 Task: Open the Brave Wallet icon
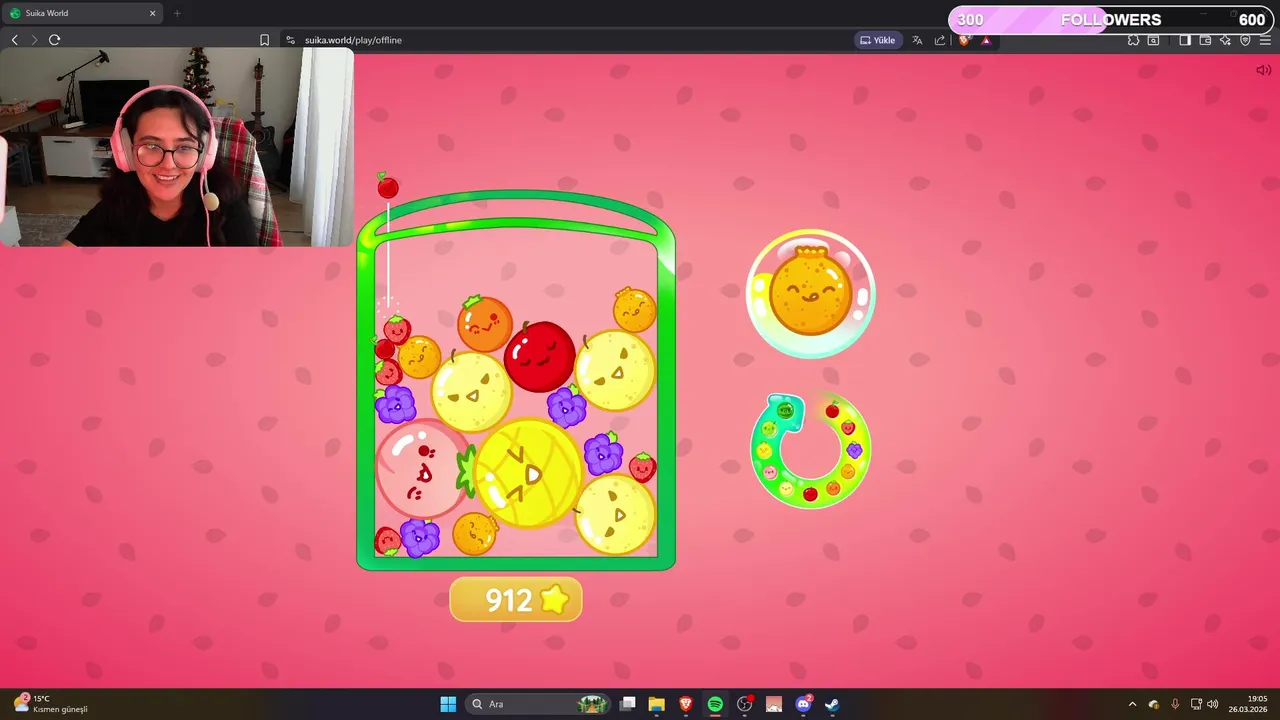(1205, 40)
